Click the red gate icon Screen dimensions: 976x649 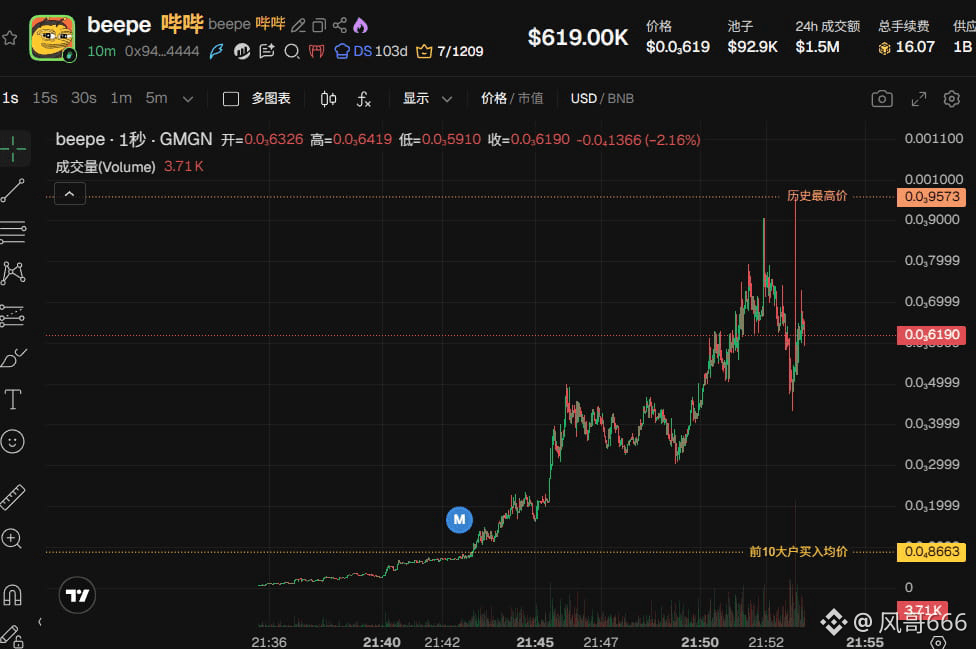click(317, 51)
